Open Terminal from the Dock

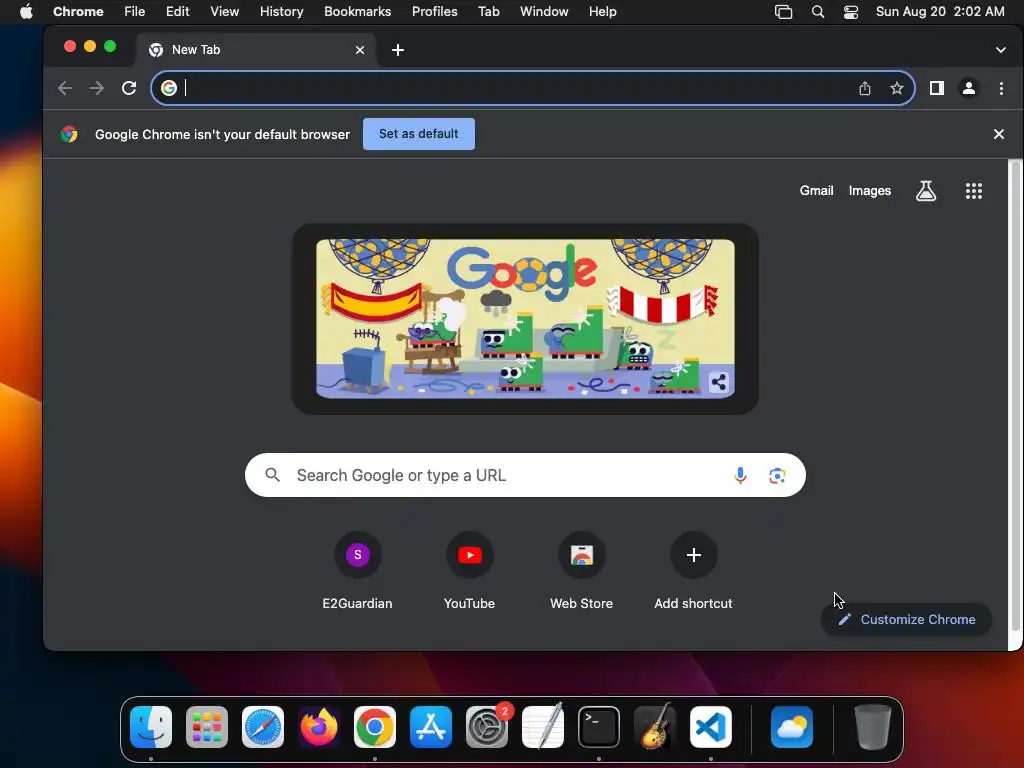coord(599,727)
